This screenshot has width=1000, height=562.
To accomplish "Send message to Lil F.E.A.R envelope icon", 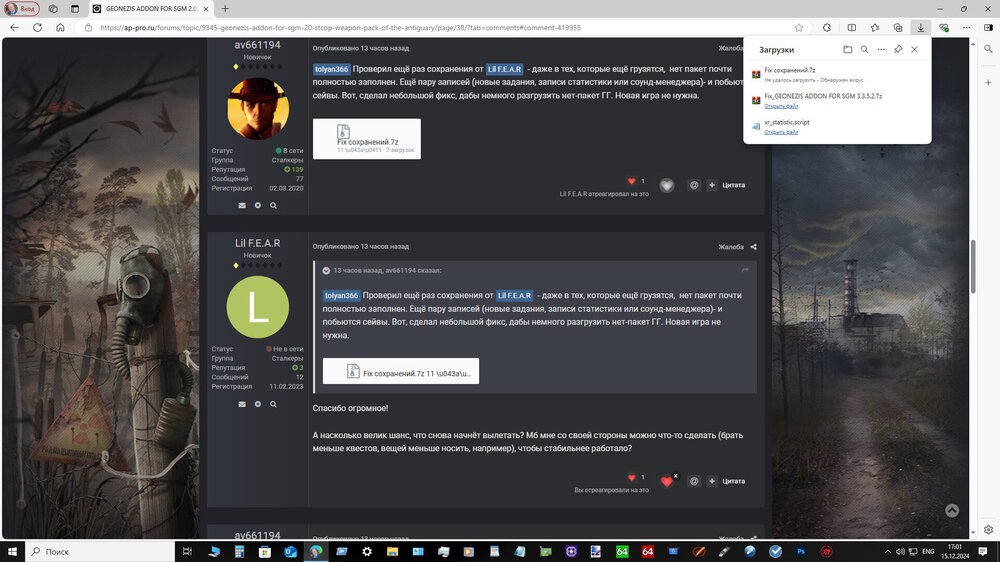I will click(x=242, y=404).
